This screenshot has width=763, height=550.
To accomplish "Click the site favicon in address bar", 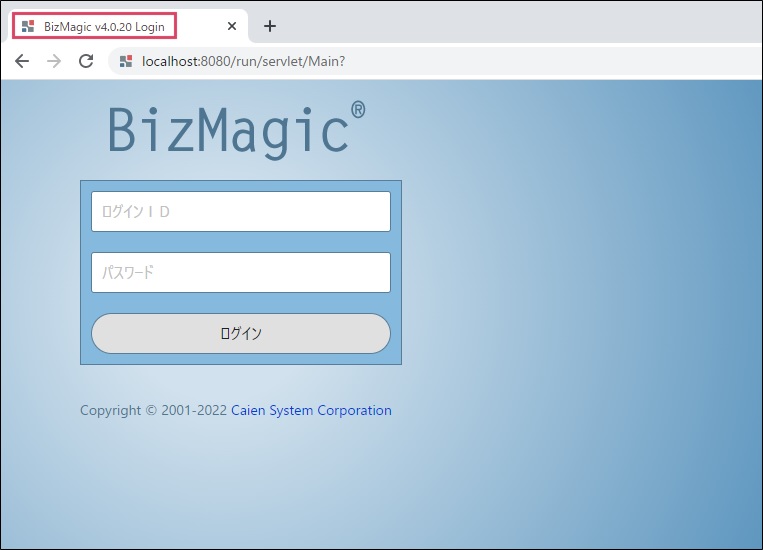I will pyautogui.click(x=126, y=61).
